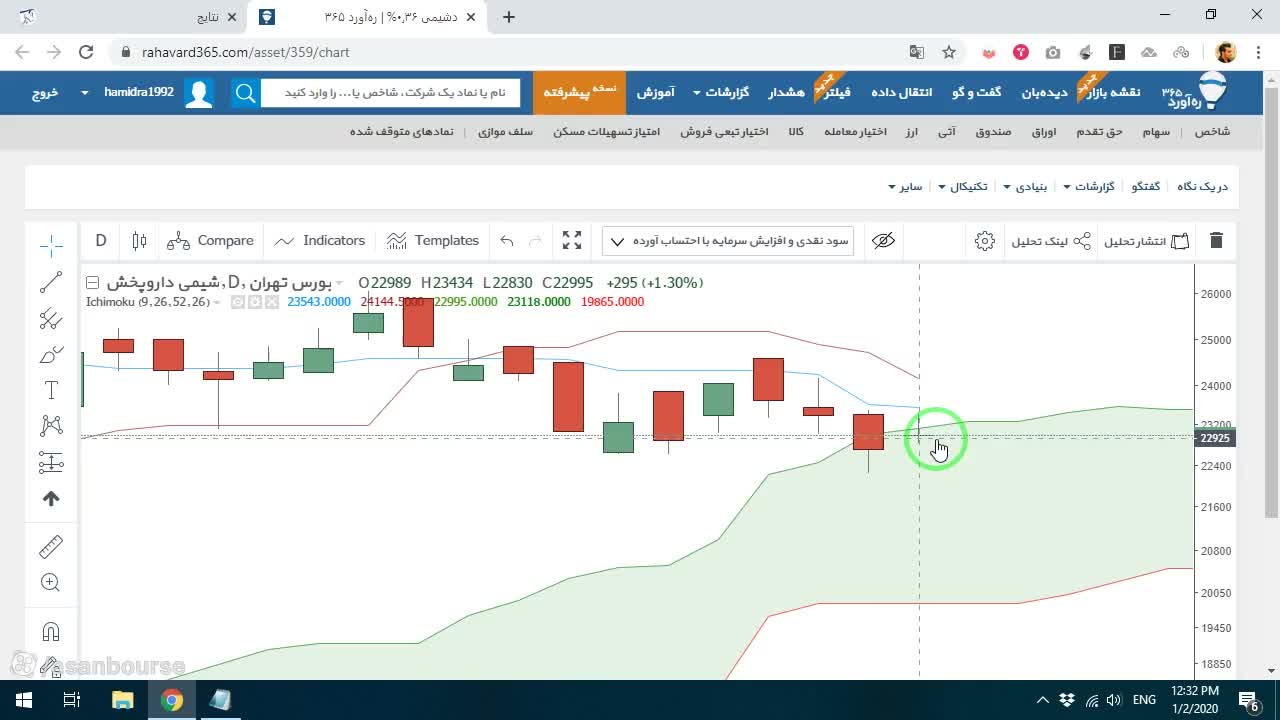The width and height of the screenshot is (1280, 720).
Task: Toggle the crossed-eye hide-drawings button
Action: click(883, 241)
